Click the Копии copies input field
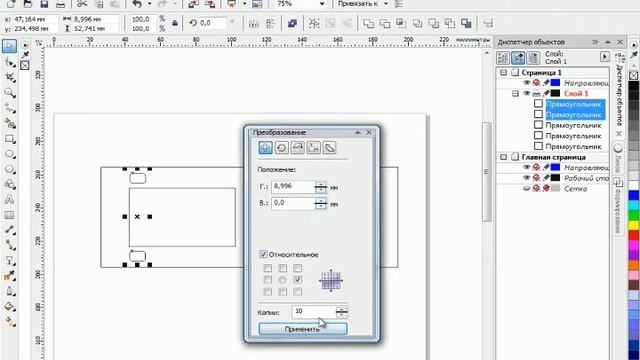 (x=314, y=312)
